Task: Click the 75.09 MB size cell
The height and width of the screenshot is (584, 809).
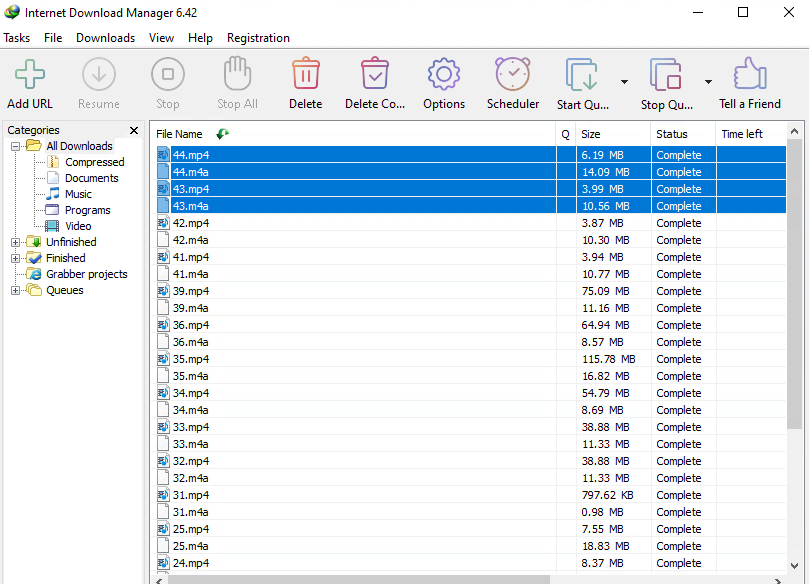Action: click(606, 291)
